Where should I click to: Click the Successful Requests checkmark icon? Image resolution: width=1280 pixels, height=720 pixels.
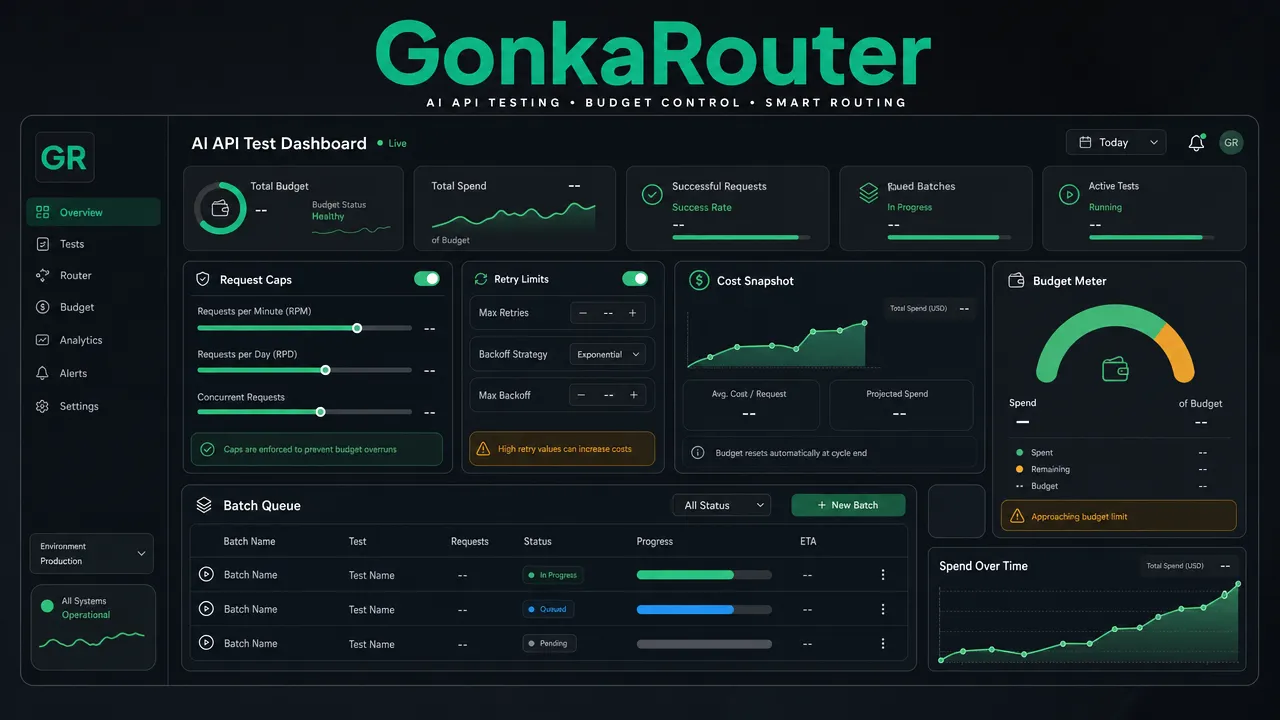(x=652, y=196)
